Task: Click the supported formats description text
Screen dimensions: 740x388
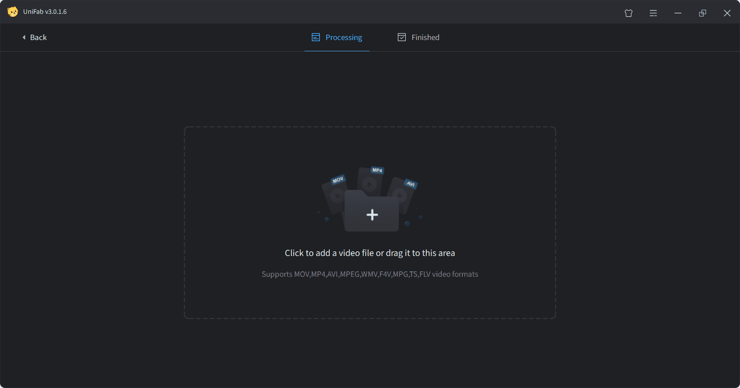Action: click(x=370, y=274)
